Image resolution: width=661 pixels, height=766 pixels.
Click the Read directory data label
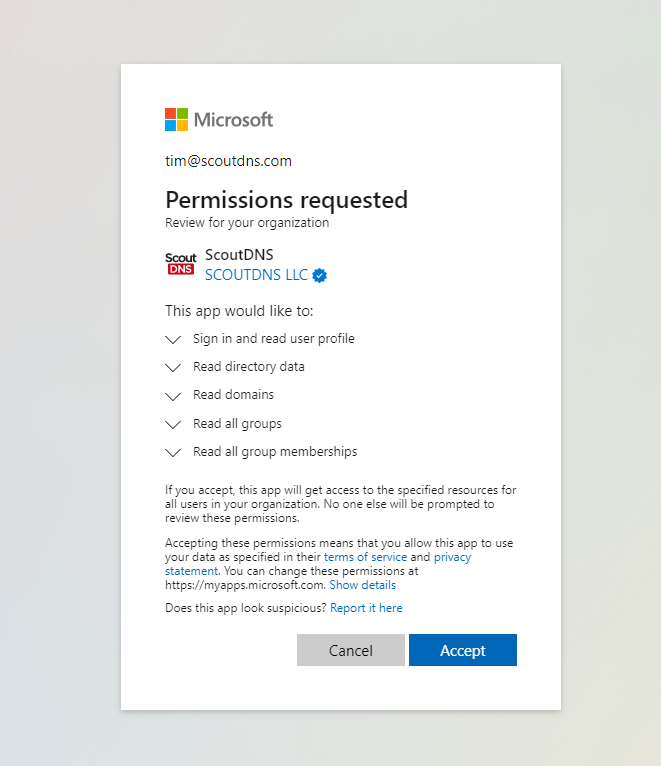pos(249,367)
